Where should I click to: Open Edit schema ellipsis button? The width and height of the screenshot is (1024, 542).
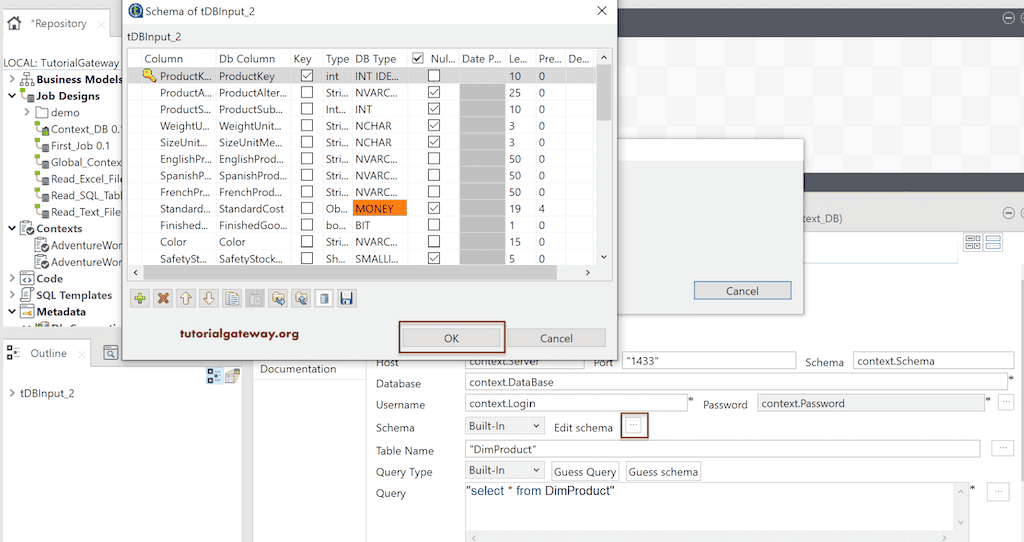click(633, 426)
